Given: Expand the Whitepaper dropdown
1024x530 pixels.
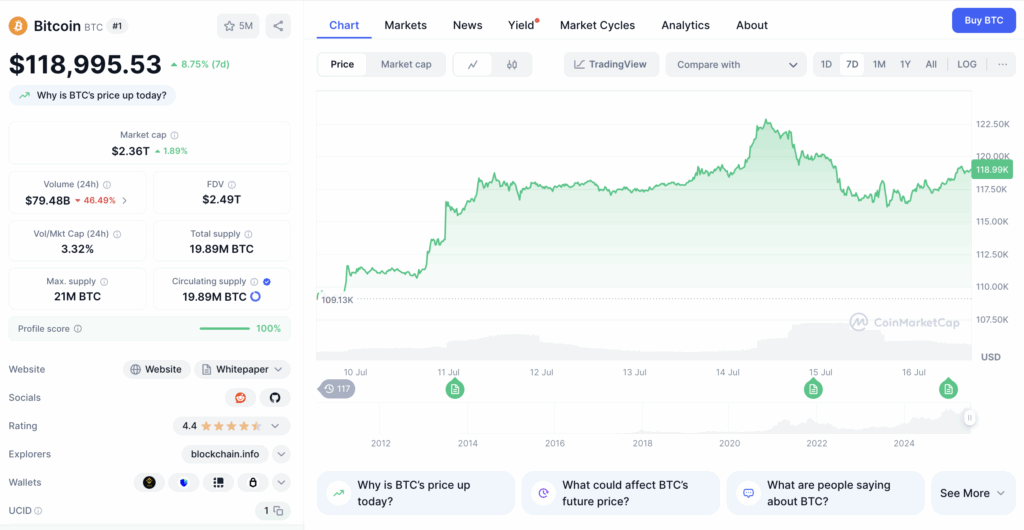Looking at the screenshot, I should 242,369.
